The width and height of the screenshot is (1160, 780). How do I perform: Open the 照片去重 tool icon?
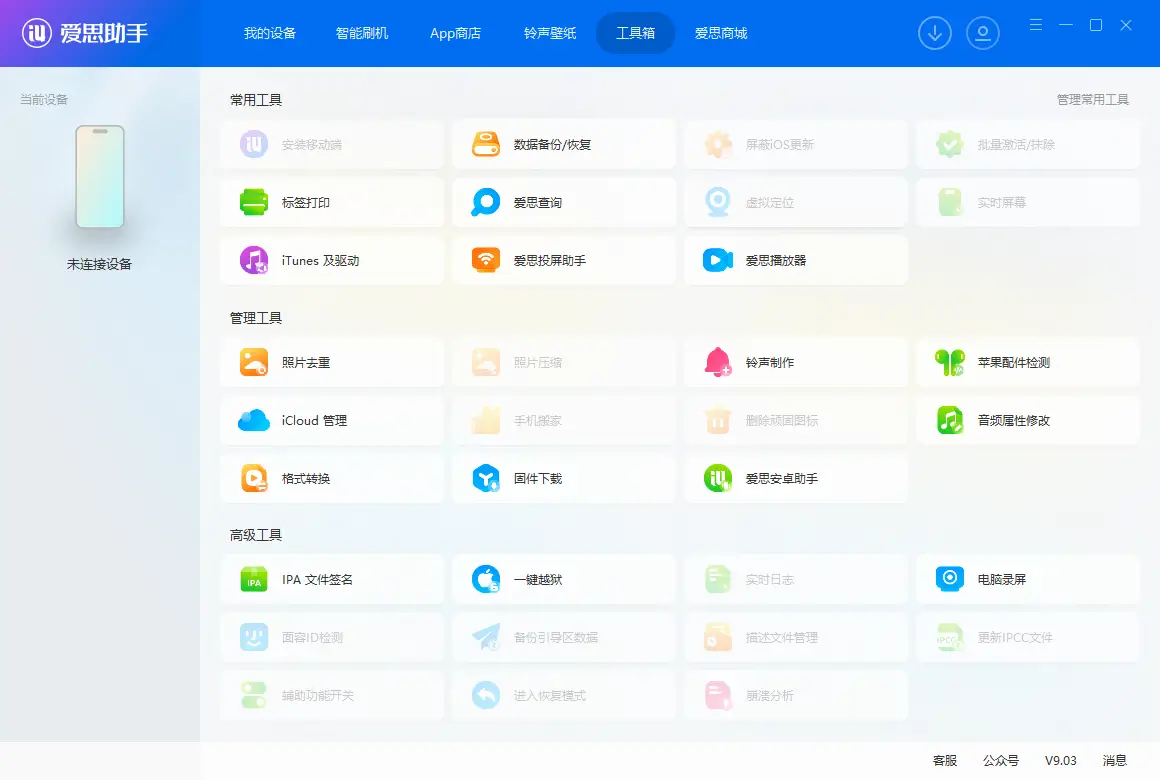coord(254,363)
